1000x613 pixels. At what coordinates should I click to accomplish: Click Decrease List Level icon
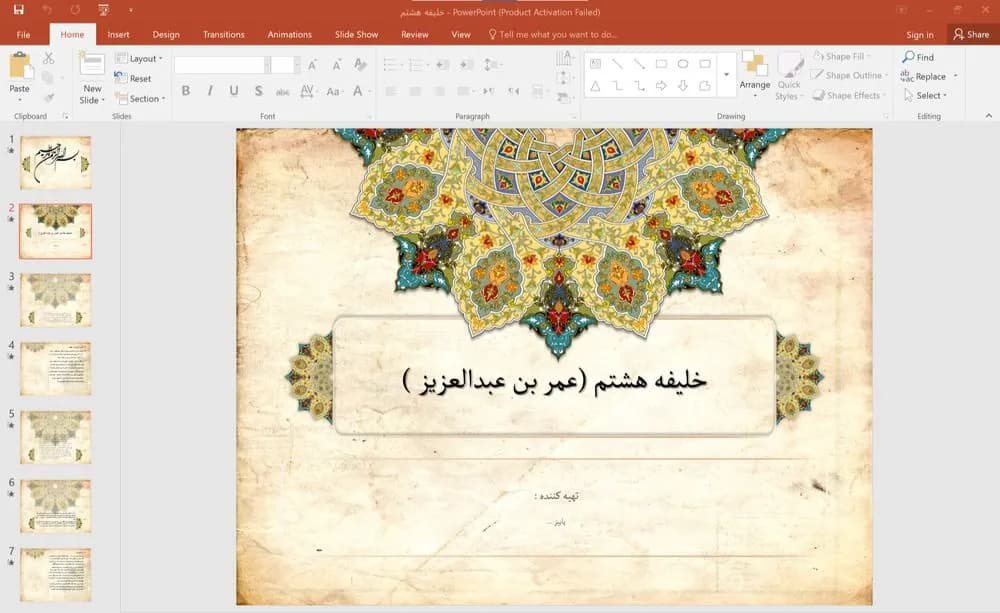click(x=443, y=64)
